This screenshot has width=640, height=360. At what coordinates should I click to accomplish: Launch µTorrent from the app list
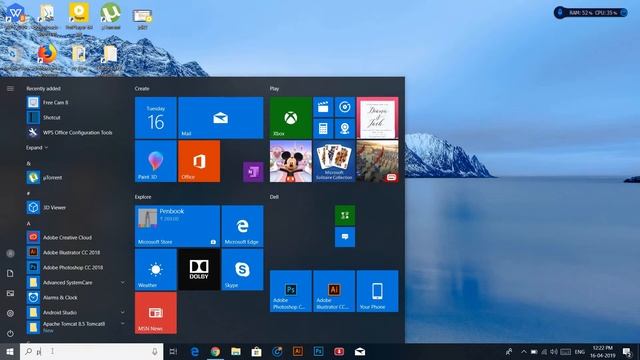76,178
